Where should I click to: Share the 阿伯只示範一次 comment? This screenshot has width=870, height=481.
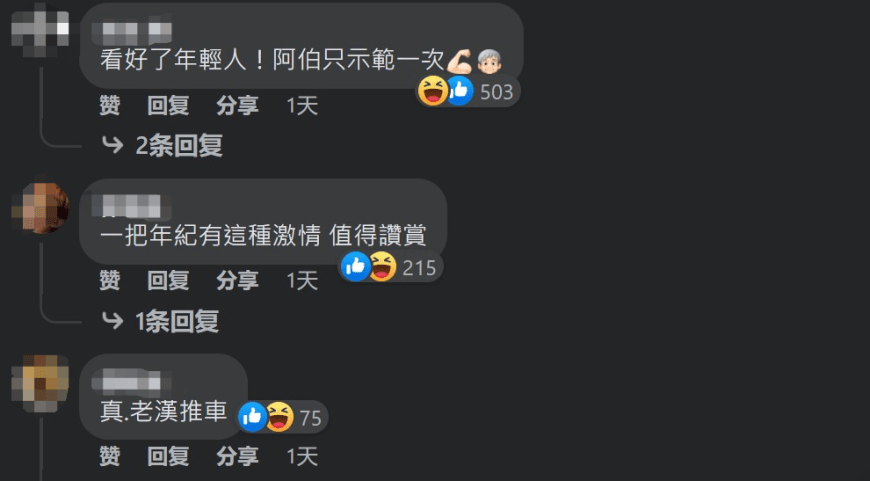point(237,105)
